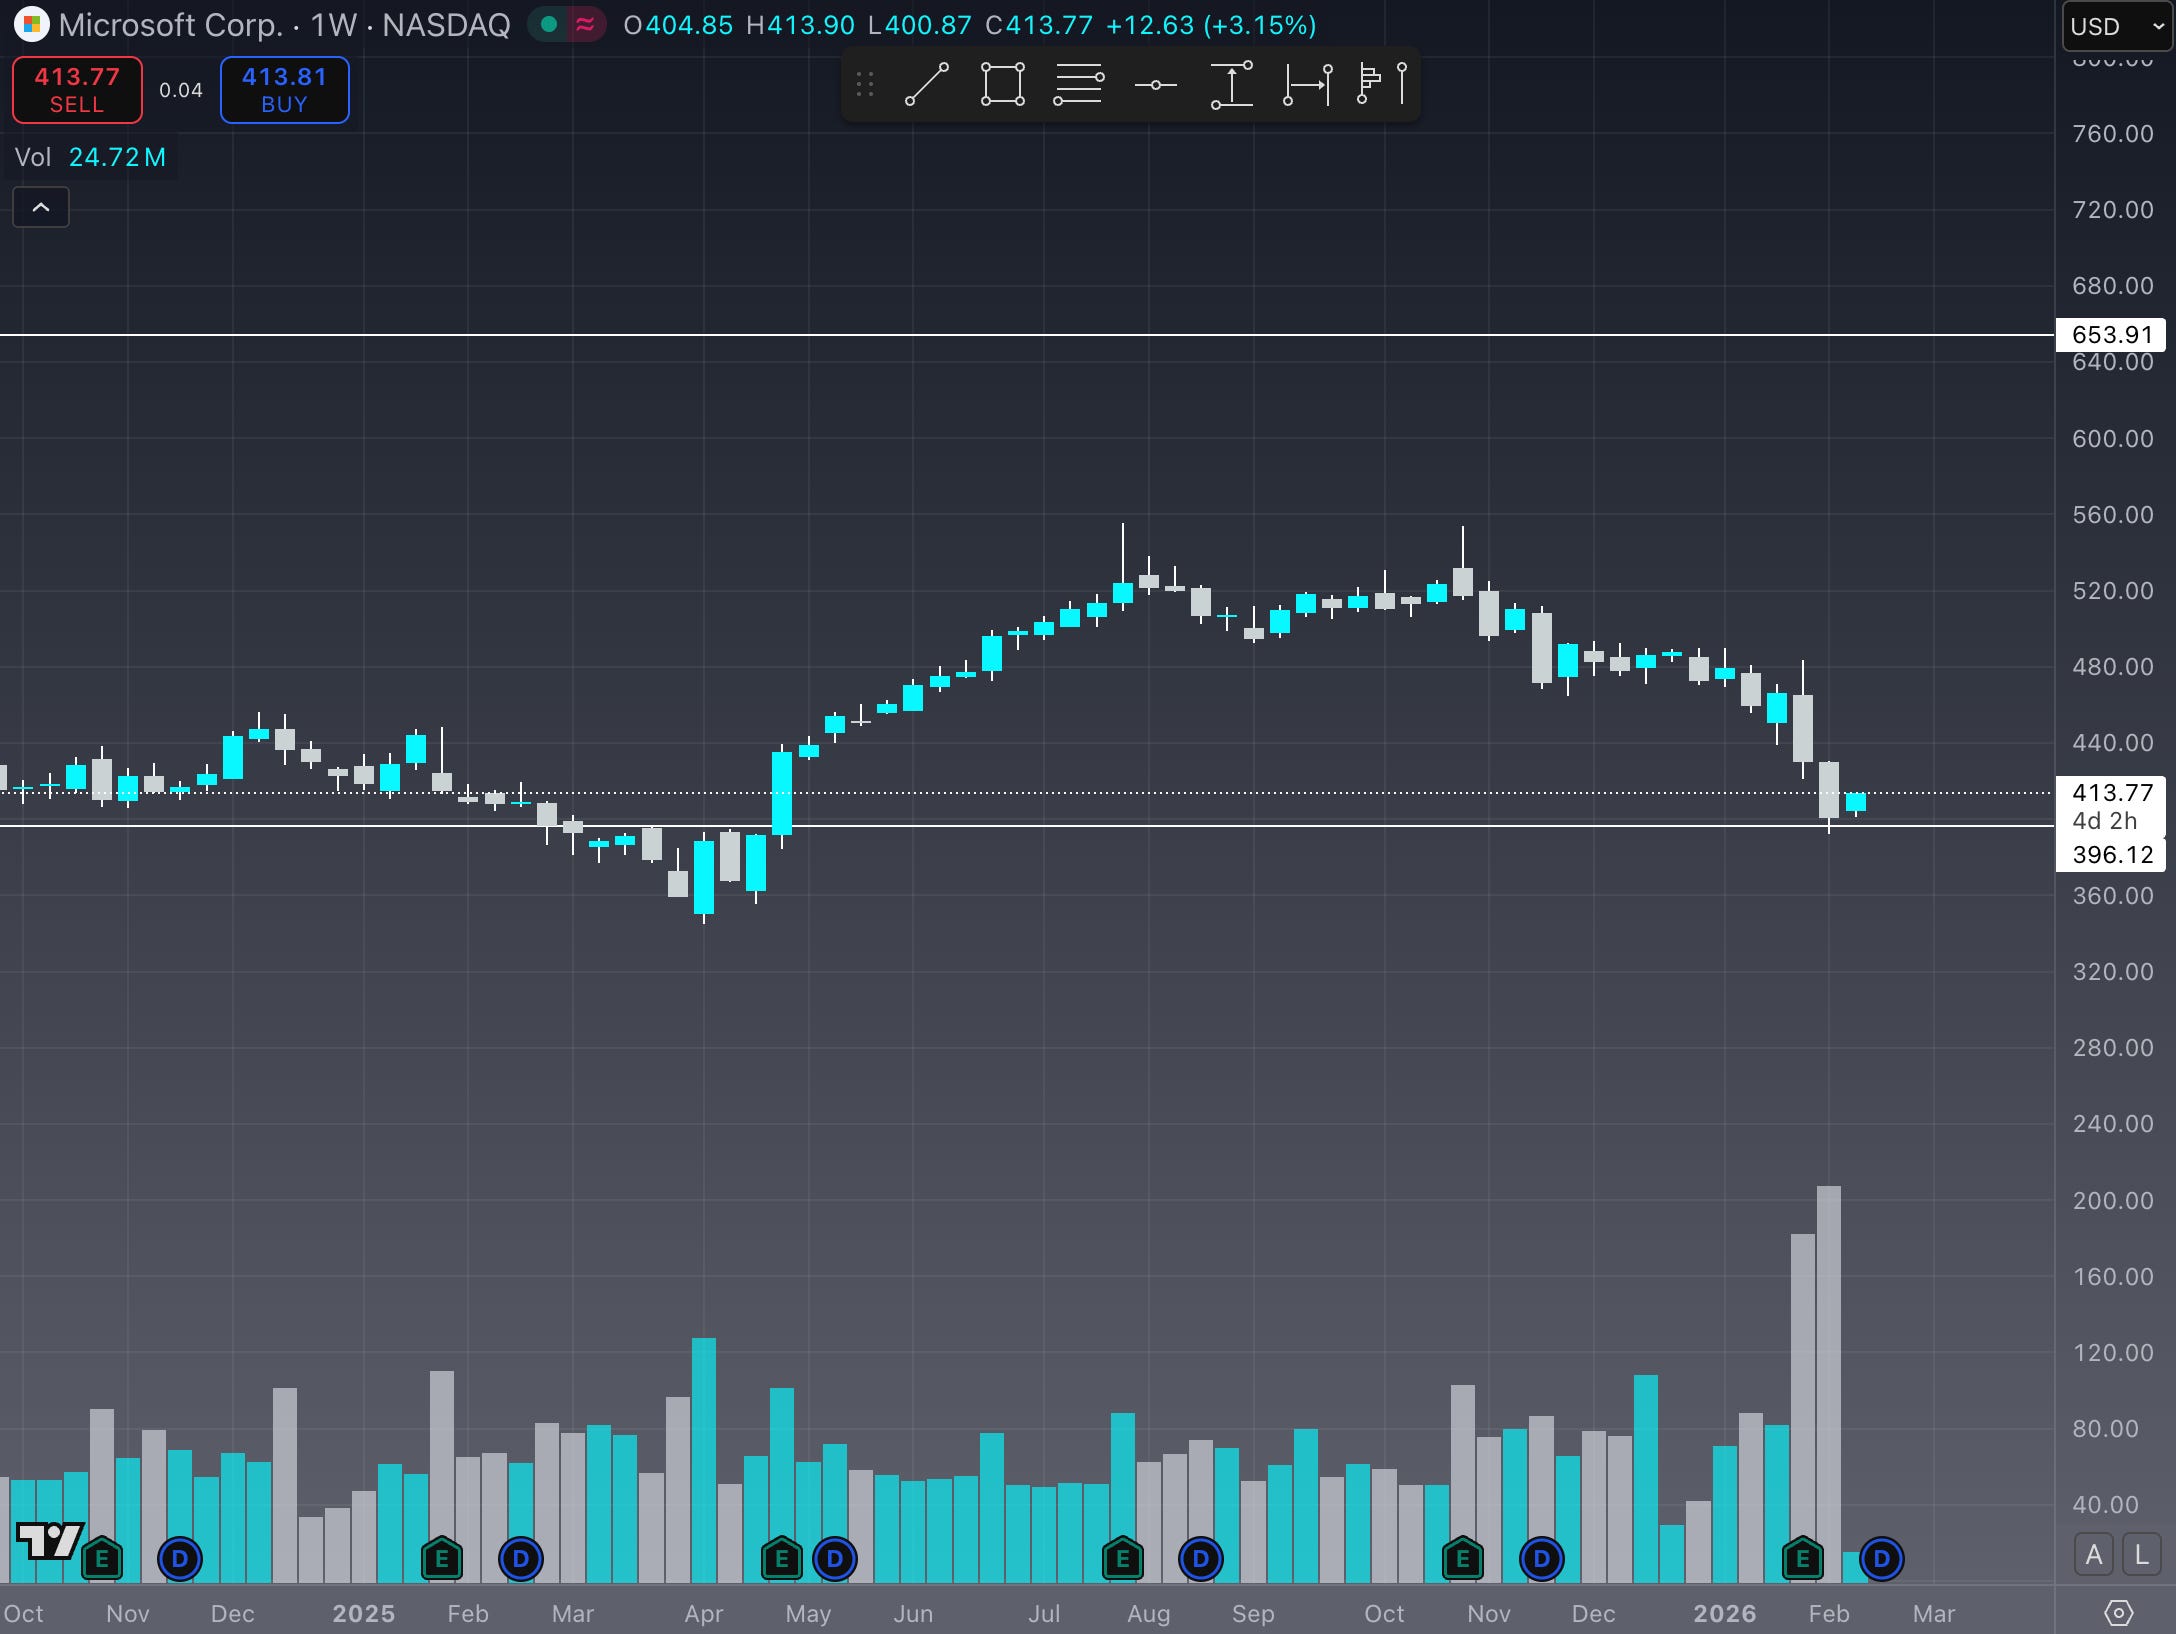Viewport: 2176px width, 1634px height.
Task: Click the 2026 label on the time axis
Action: click(x=1725, y=1613)
